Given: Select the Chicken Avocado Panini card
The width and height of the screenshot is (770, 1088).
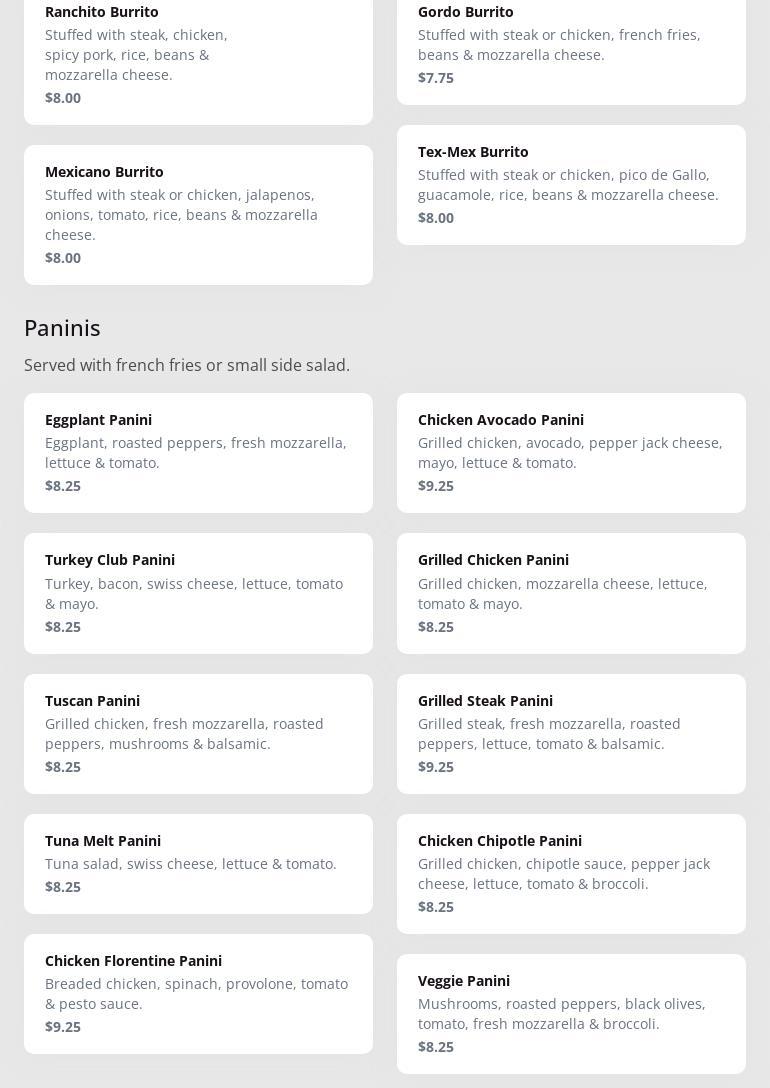Looking at the screenshot, I should (571, 452).
